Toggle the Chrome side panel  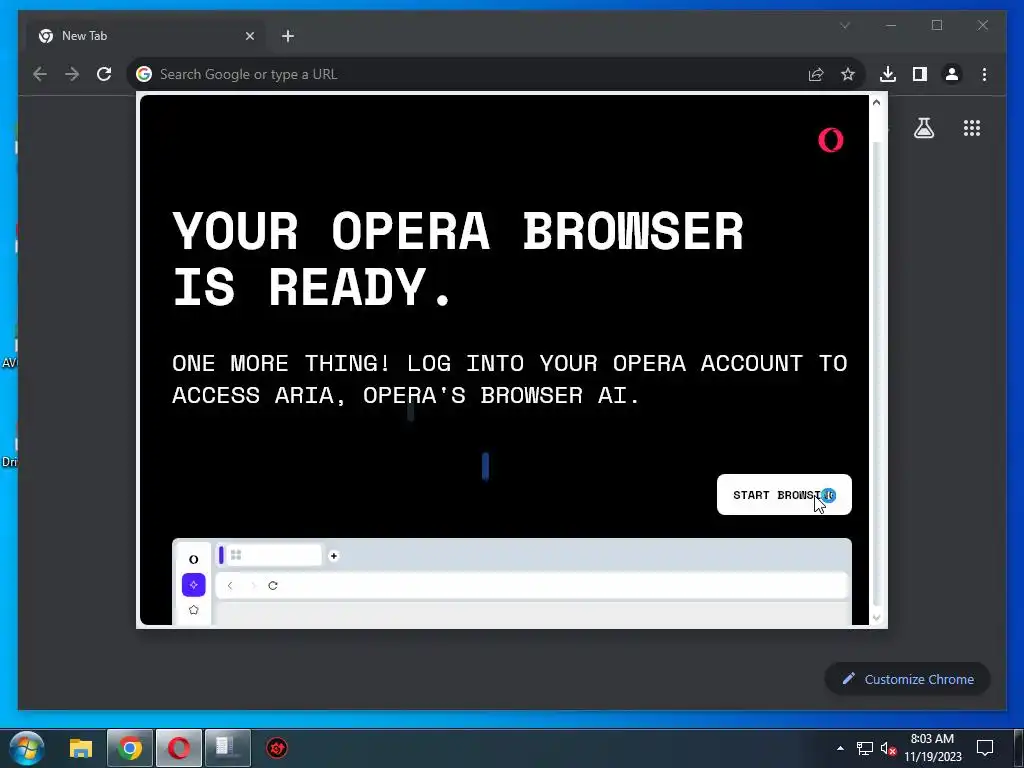tap(920, 74)
